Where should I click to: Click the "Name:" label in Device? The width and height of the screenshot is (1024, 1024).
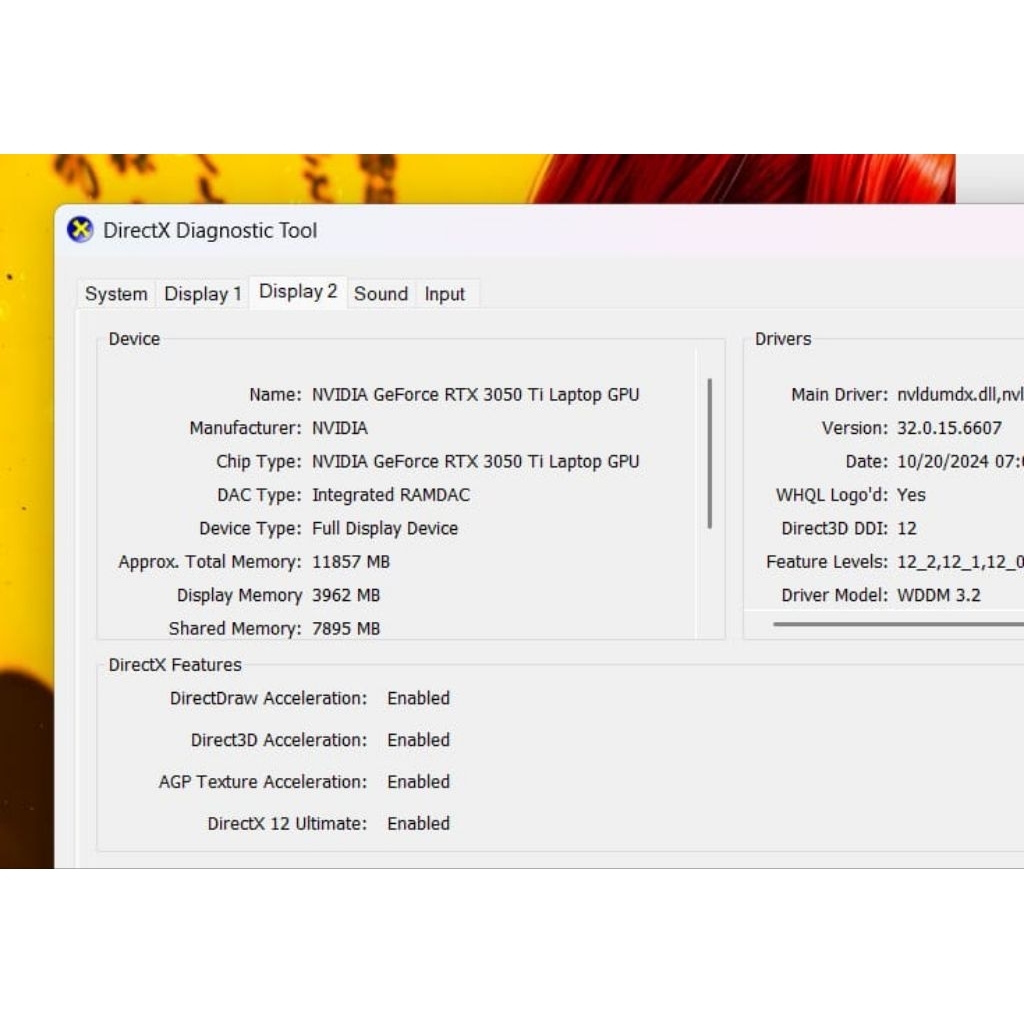click(x=275, y=394)
